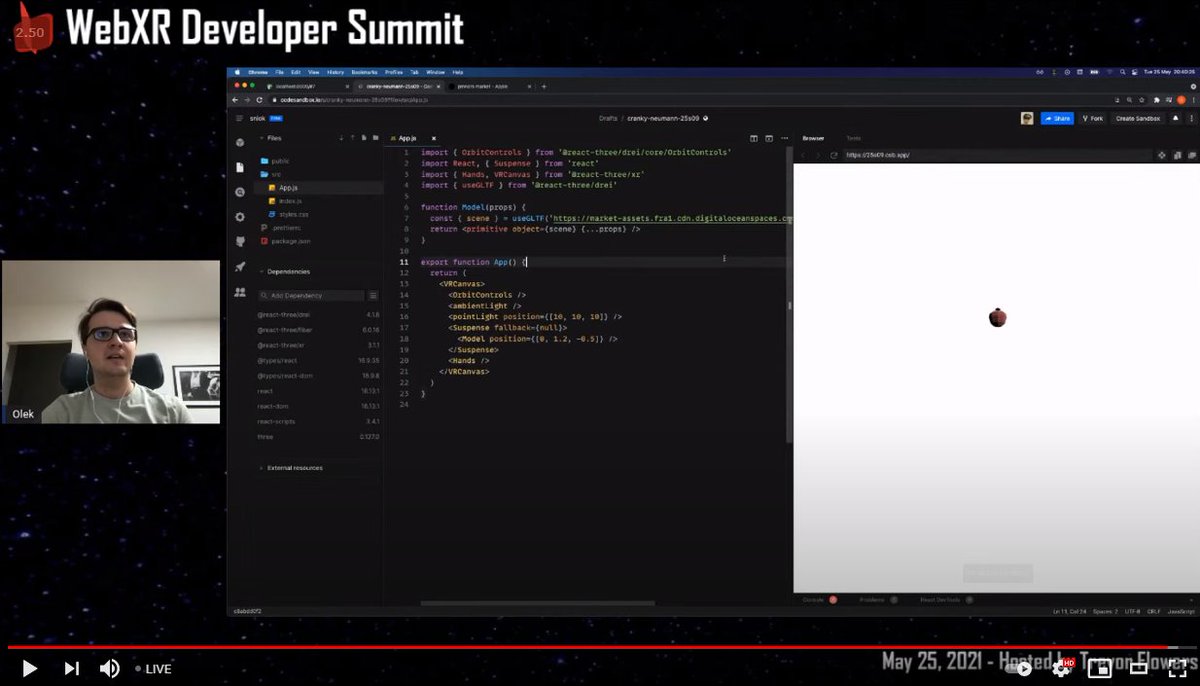Viewport: 1200px width, 686px height.
Task: Jump to LIVE position
Action: click(x=152, y=669)
